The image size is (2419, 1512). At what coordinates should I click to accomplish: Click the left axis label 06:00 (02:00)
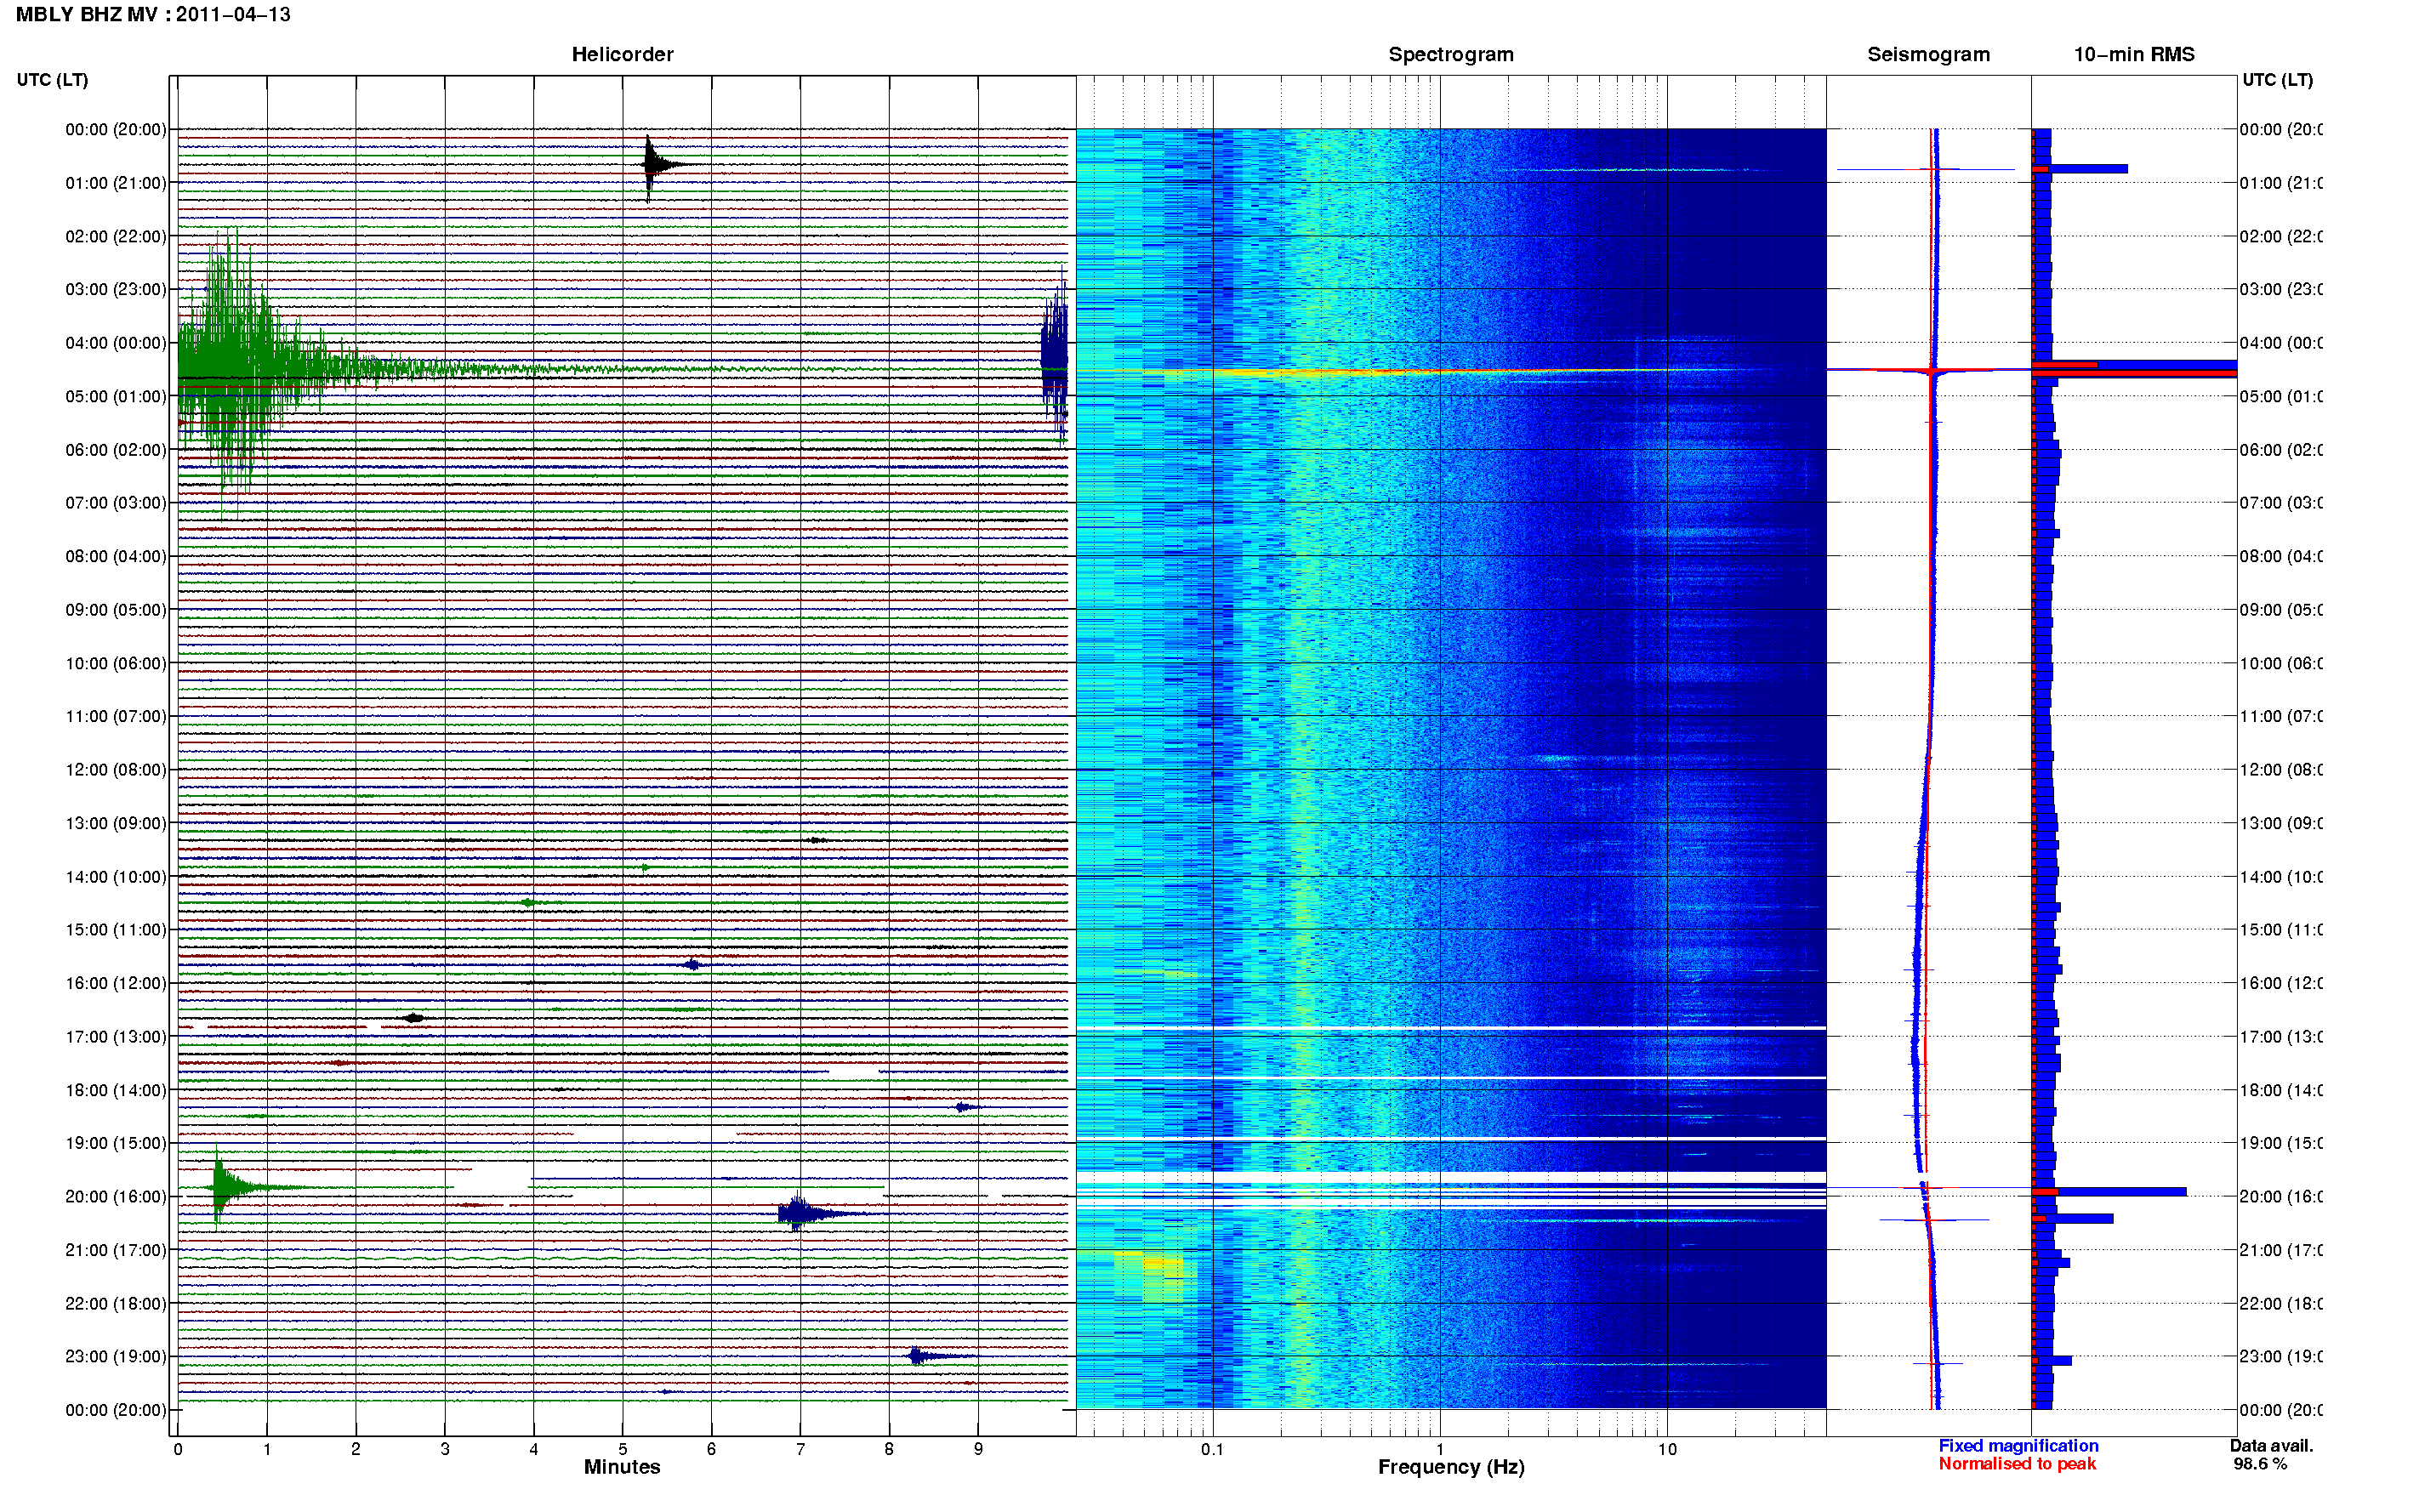[115, 450]
